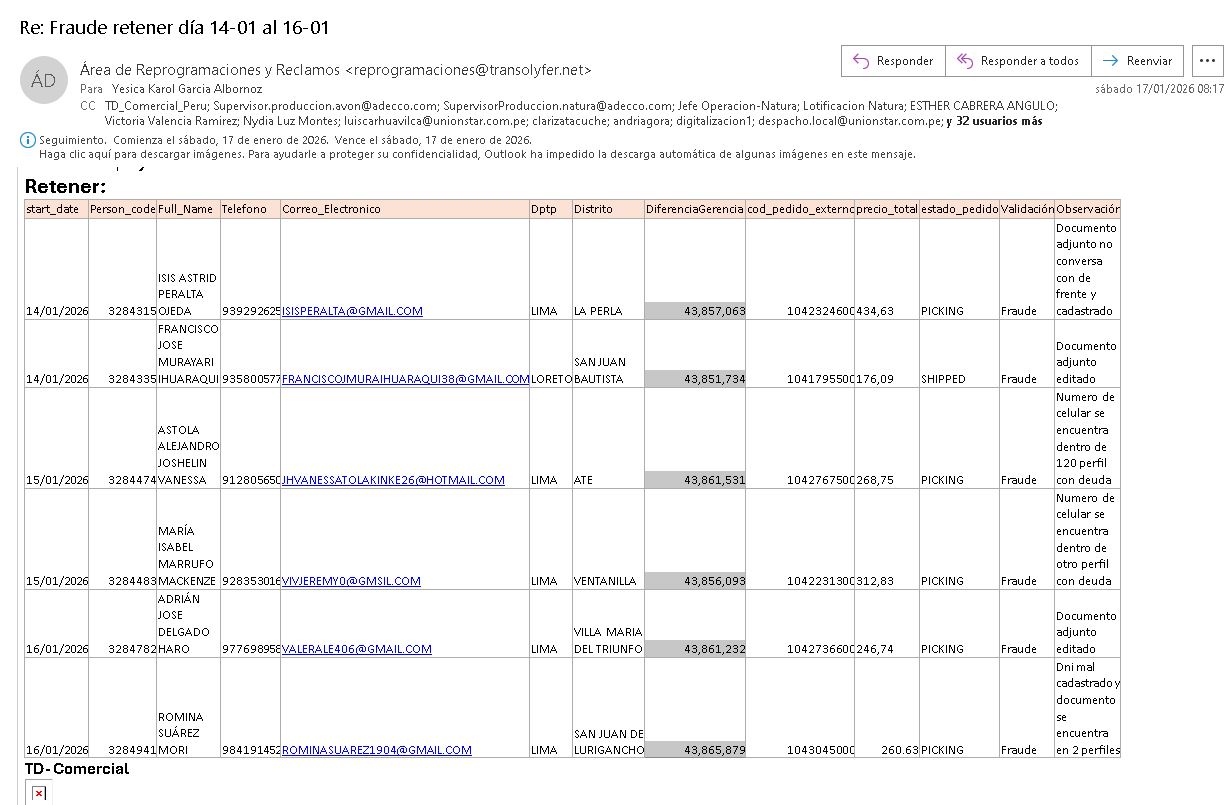Click the Correo_Electronico column header
This screenshot has width=1230, height=805.
[331, 209]
